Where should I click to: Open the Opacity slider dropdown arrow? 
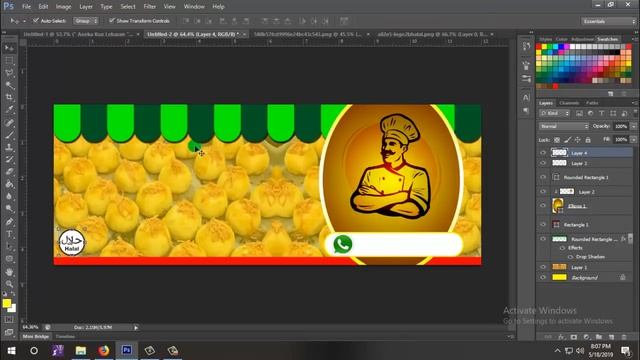tap(633, 127)
